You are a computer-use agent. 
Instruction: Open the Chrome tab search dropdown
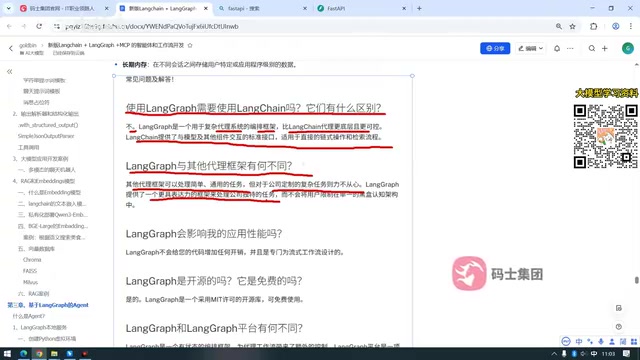(8, 8)
